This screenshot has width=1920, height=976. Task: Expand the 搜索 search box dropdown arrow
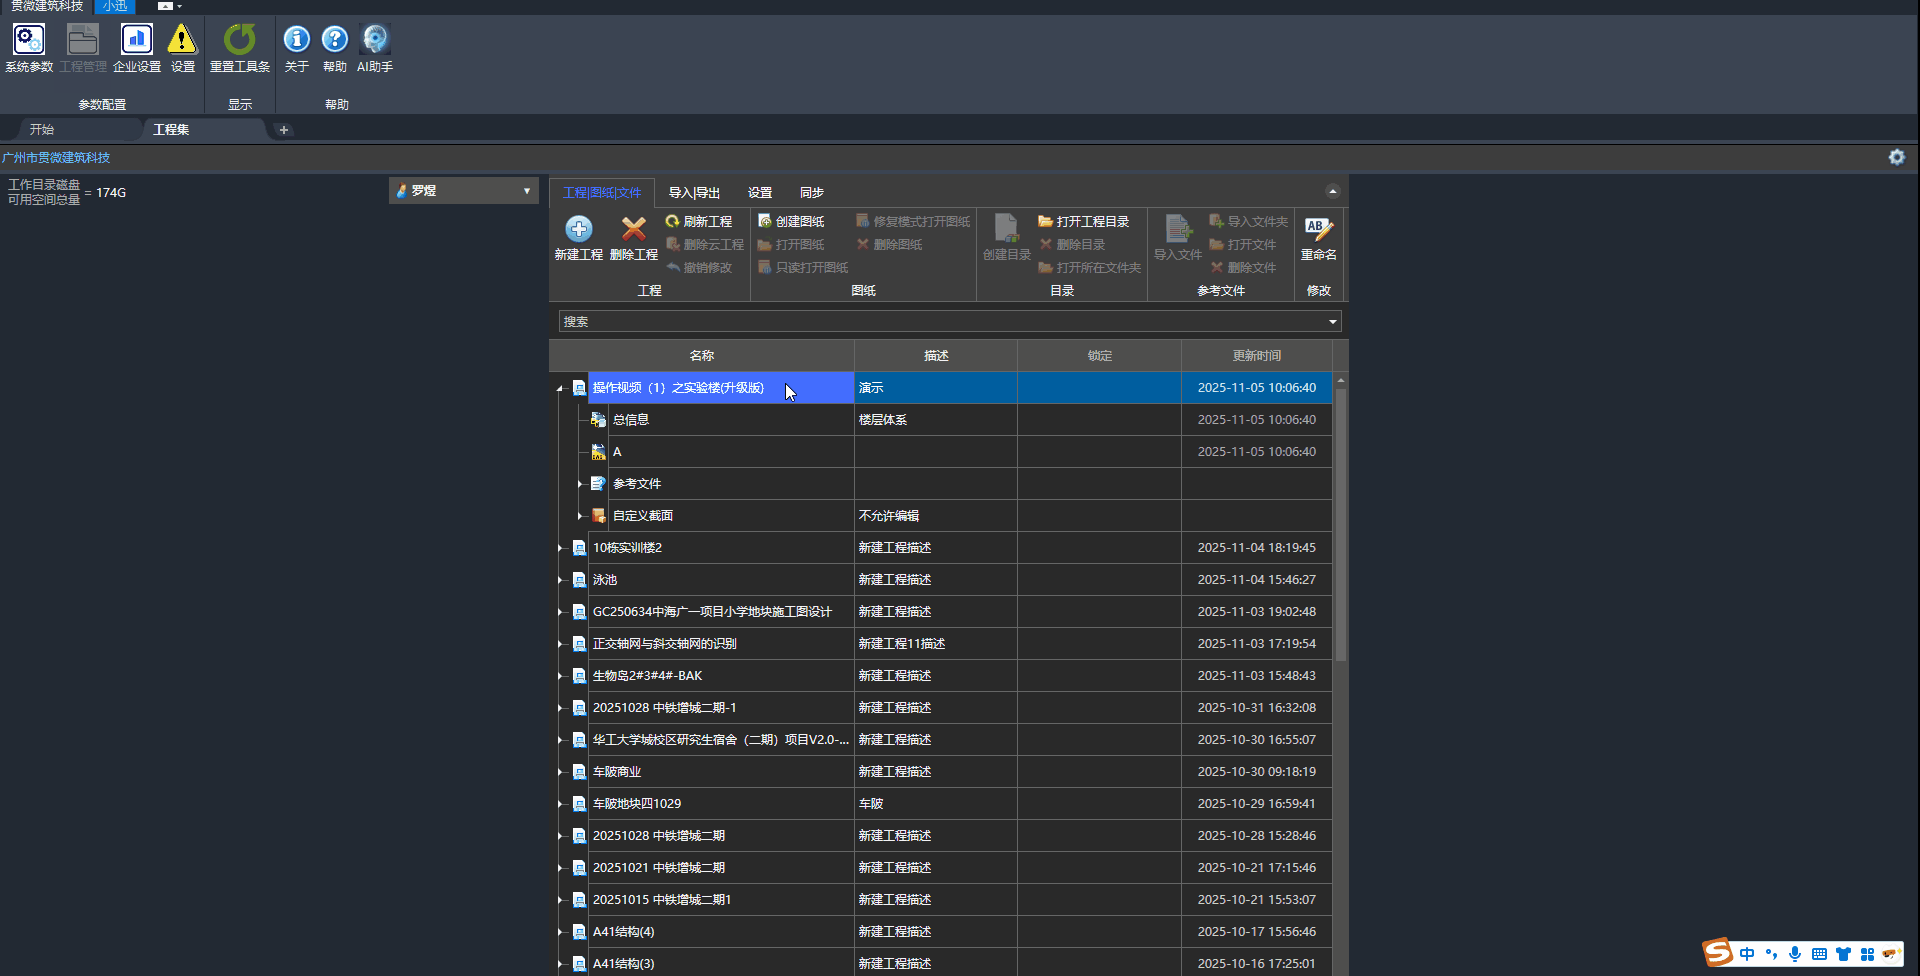(x=1332, y=322)
